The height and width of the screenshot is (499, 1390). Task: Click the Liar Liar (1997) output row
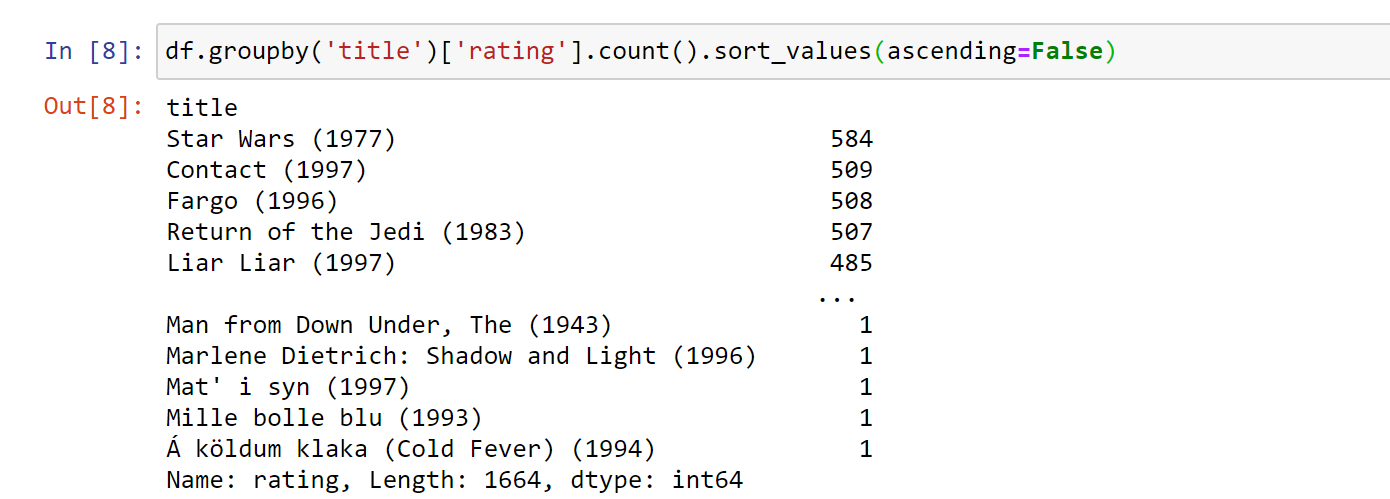(519, 263)
